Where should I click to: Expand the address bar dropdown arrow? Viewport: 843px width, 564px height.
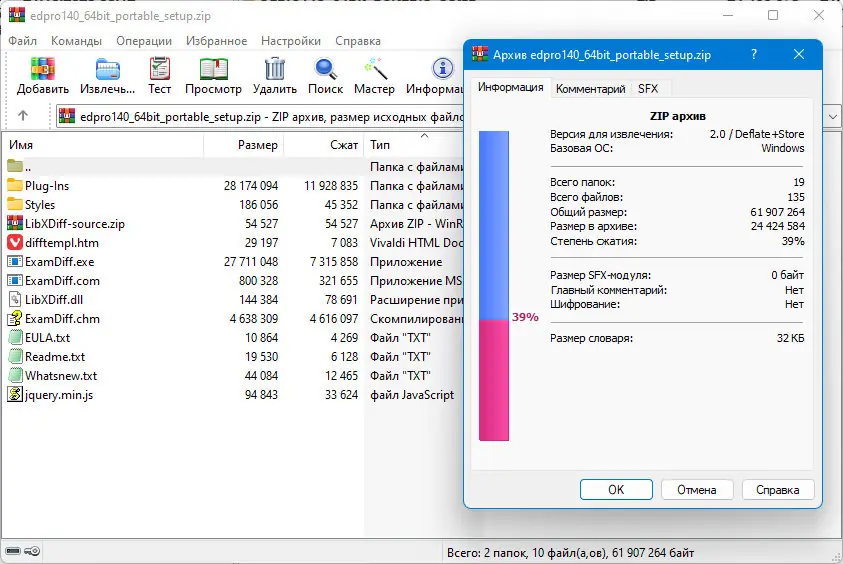pyautogui.click(x=832, y=116)
